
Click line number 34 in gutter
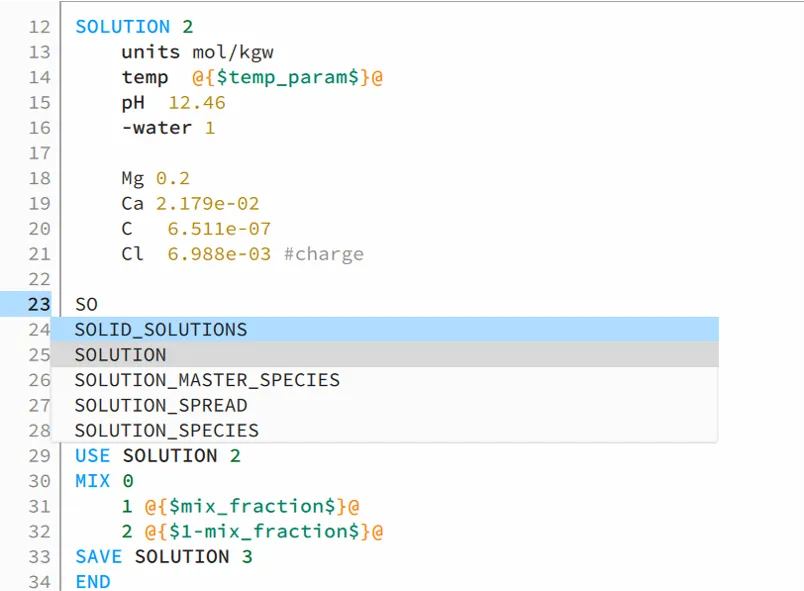point(39,582)
